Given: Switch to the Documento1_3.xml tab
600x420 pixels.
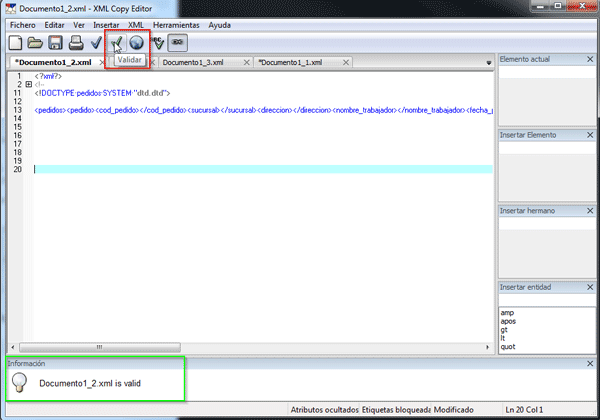Looking at the screenshot, I should click(x=194, y=62).
